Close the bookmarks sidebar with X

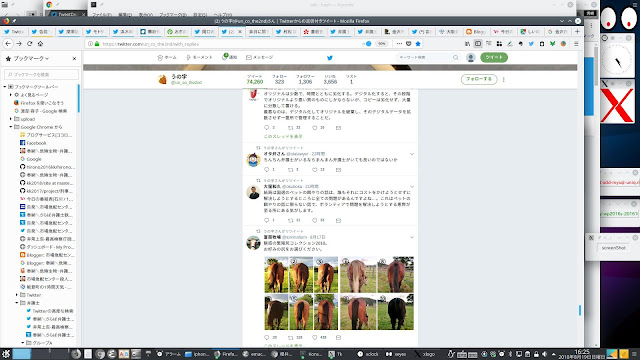coord(74,59)
